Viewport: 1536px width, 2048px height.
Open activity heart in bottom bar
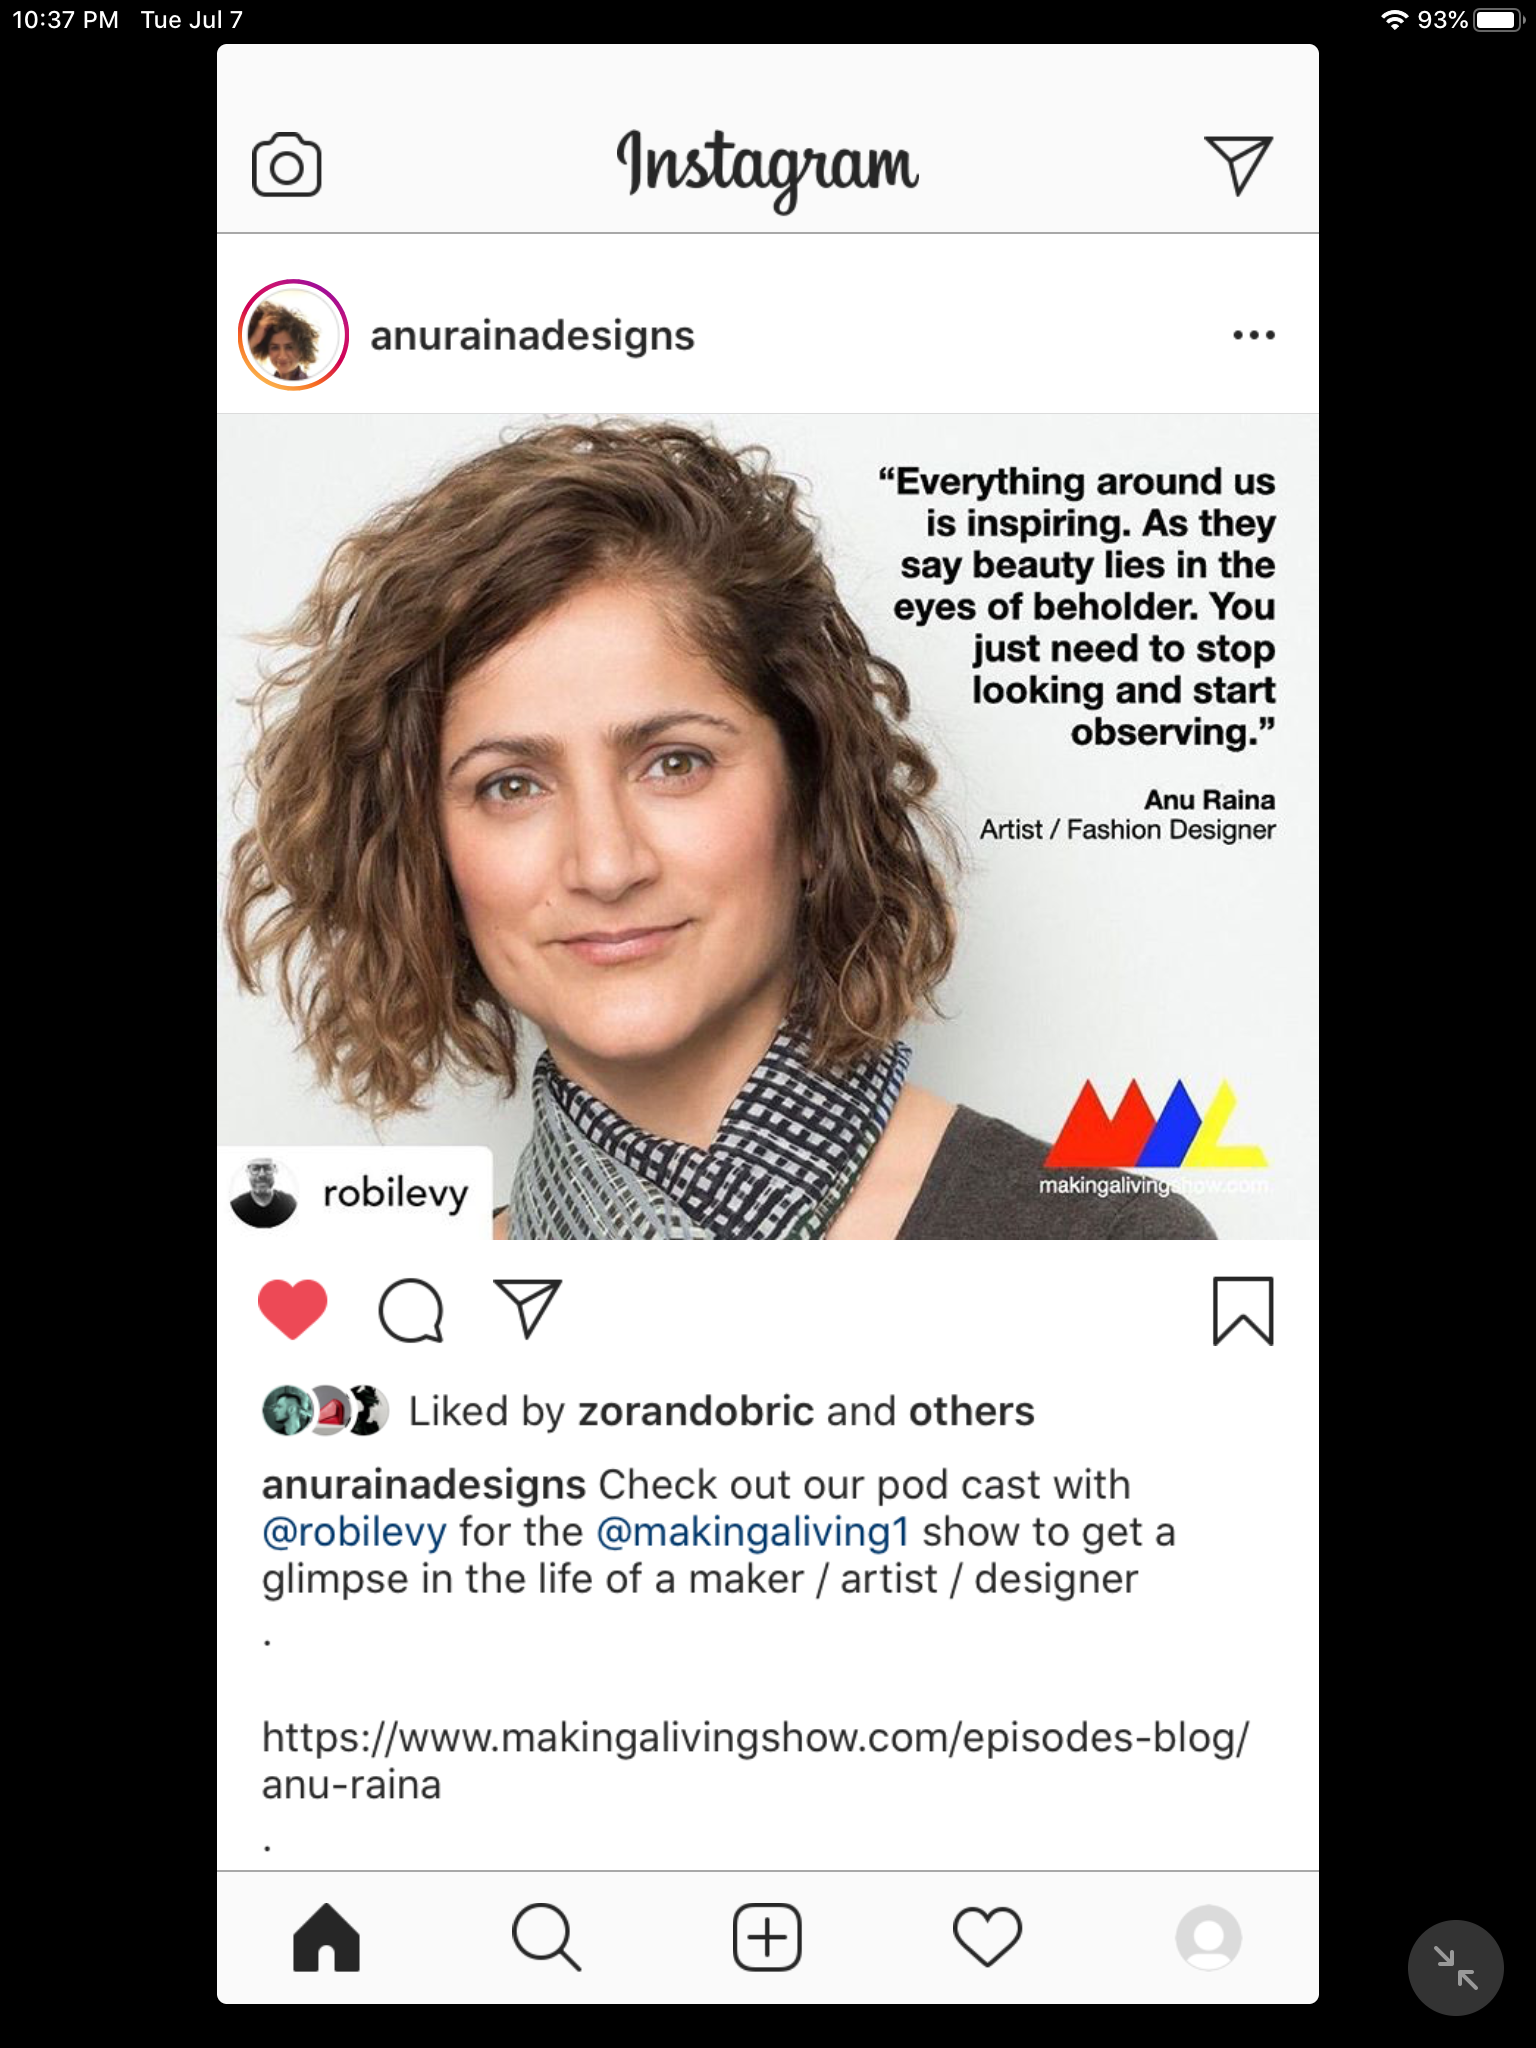click(x=988, y=1938)
